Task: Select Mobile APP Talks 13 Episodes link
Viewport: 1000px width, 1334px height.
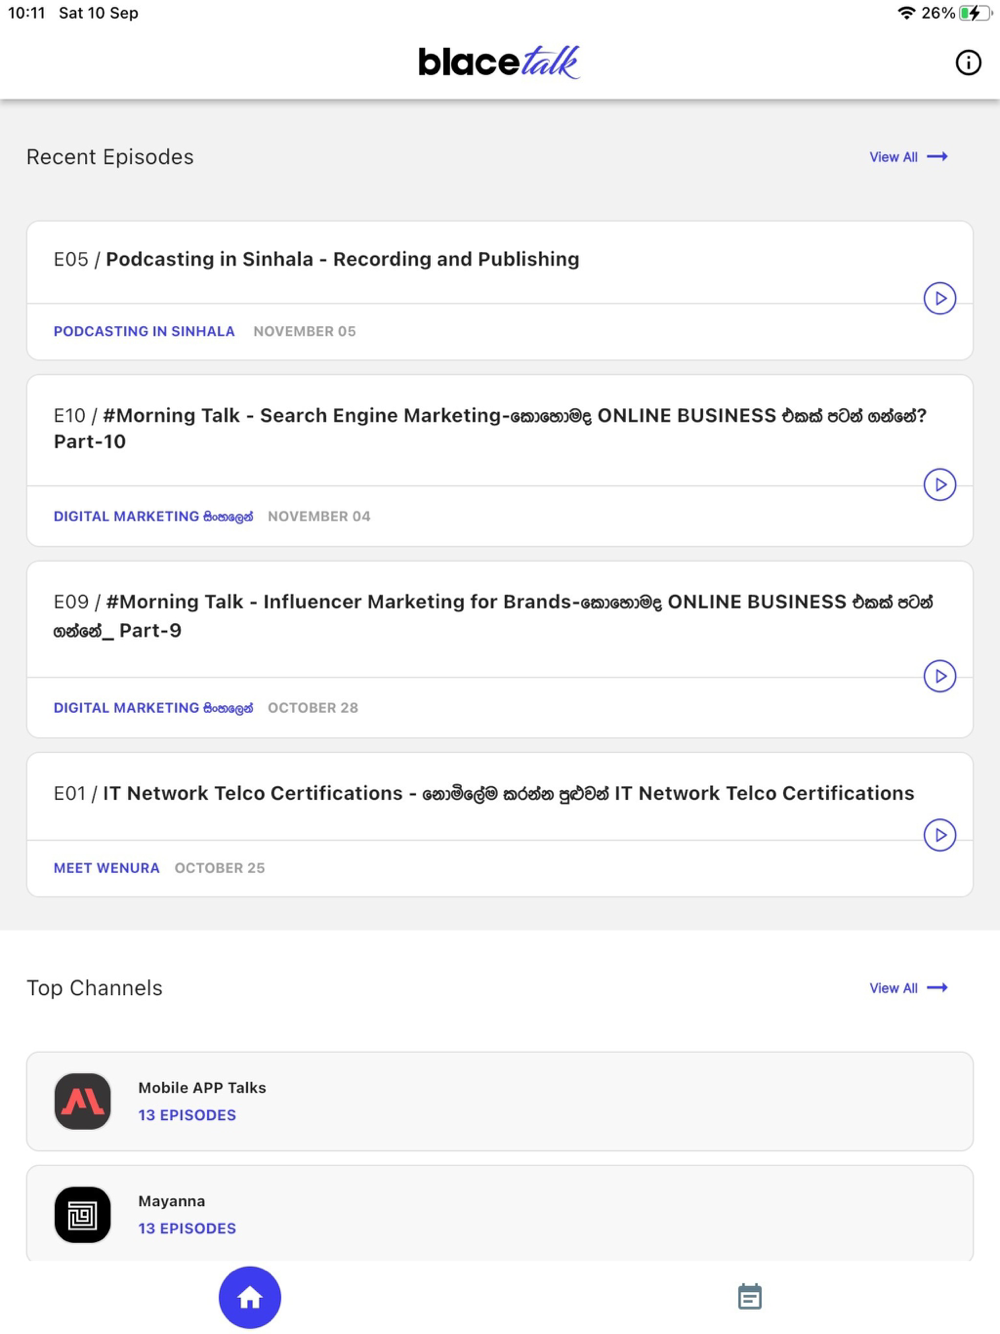Action: point(187,1115)
